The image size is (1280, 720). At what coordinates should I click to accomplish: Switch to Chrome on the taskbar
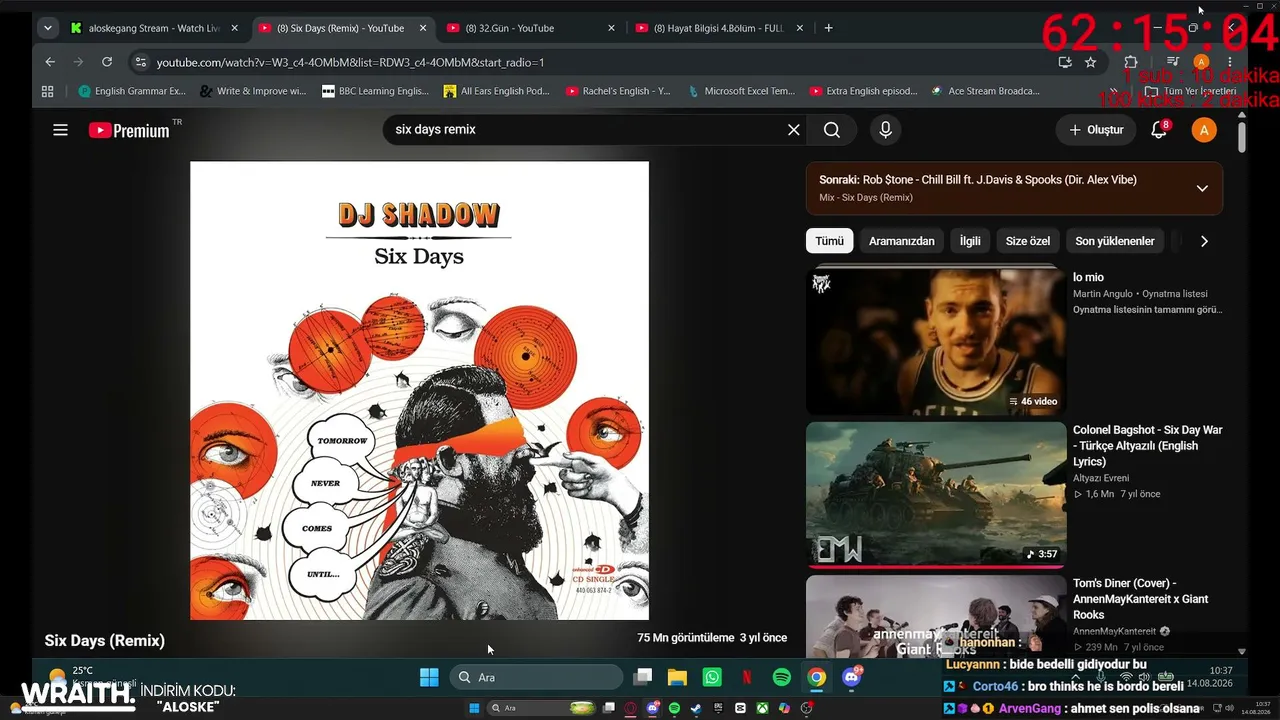817,678
